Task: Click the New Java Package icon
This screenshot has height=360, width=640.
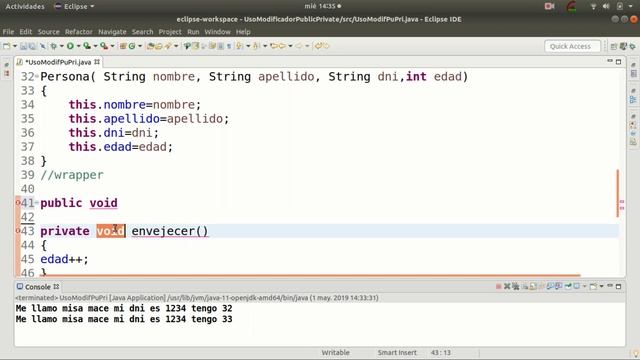Action: (x=122, y=46)
